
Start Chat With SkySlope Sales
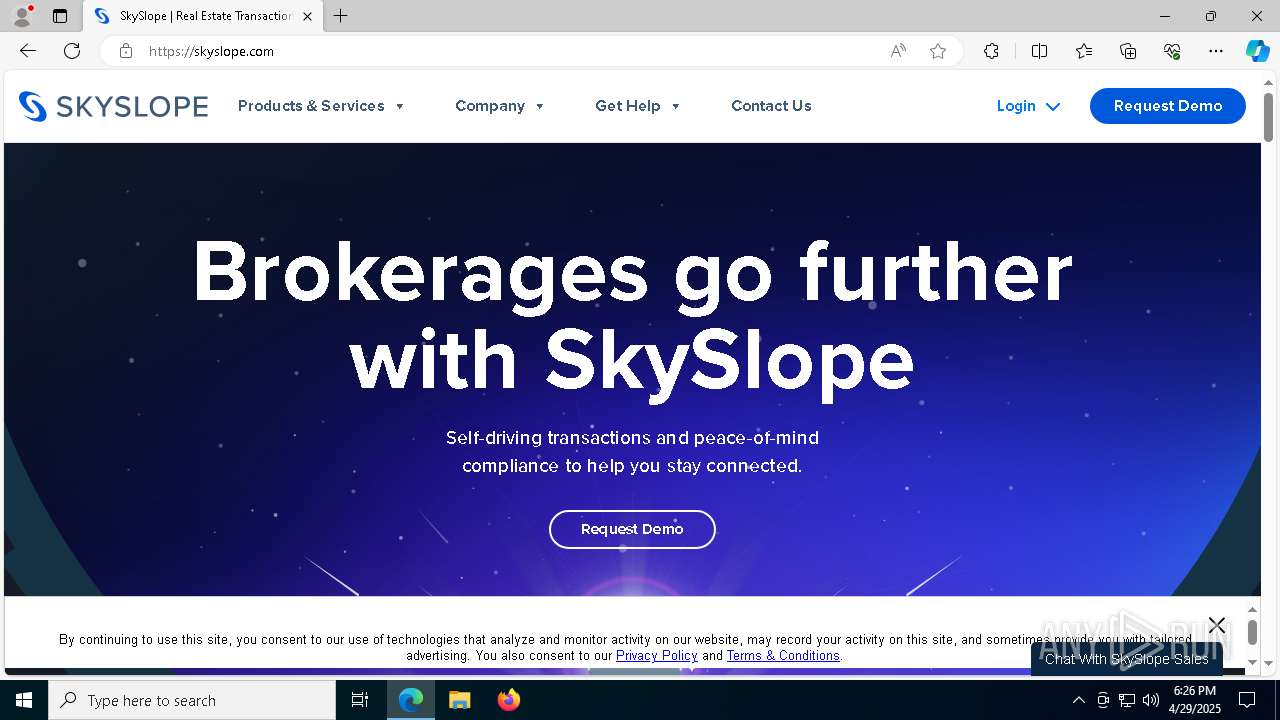(1127, 659)
